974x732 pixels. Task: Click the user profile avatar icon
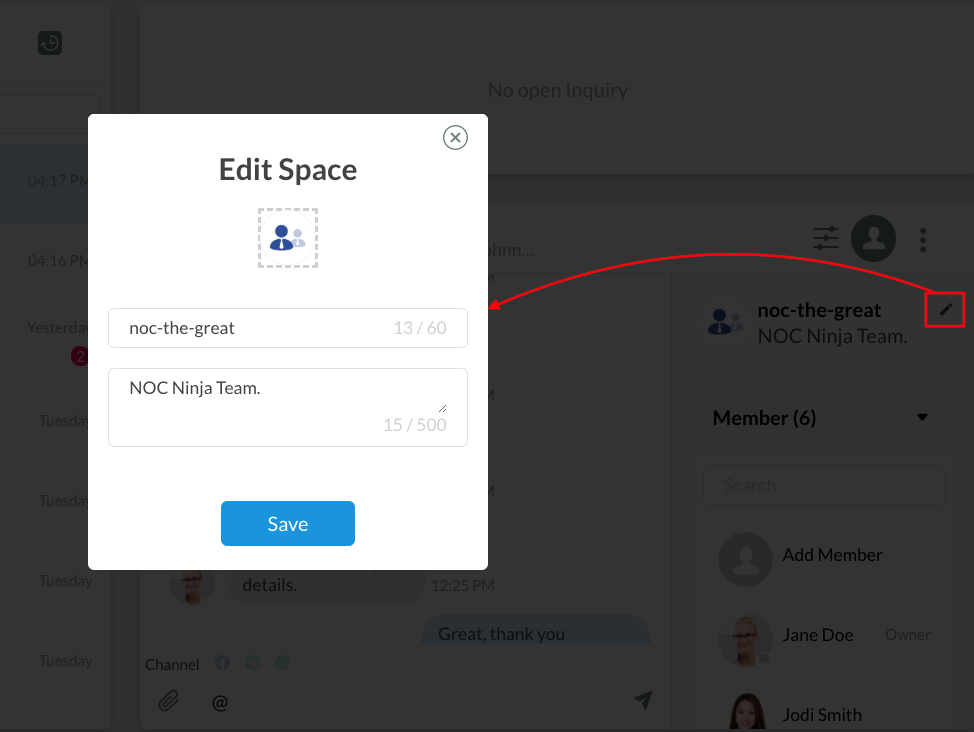[873, 238]
